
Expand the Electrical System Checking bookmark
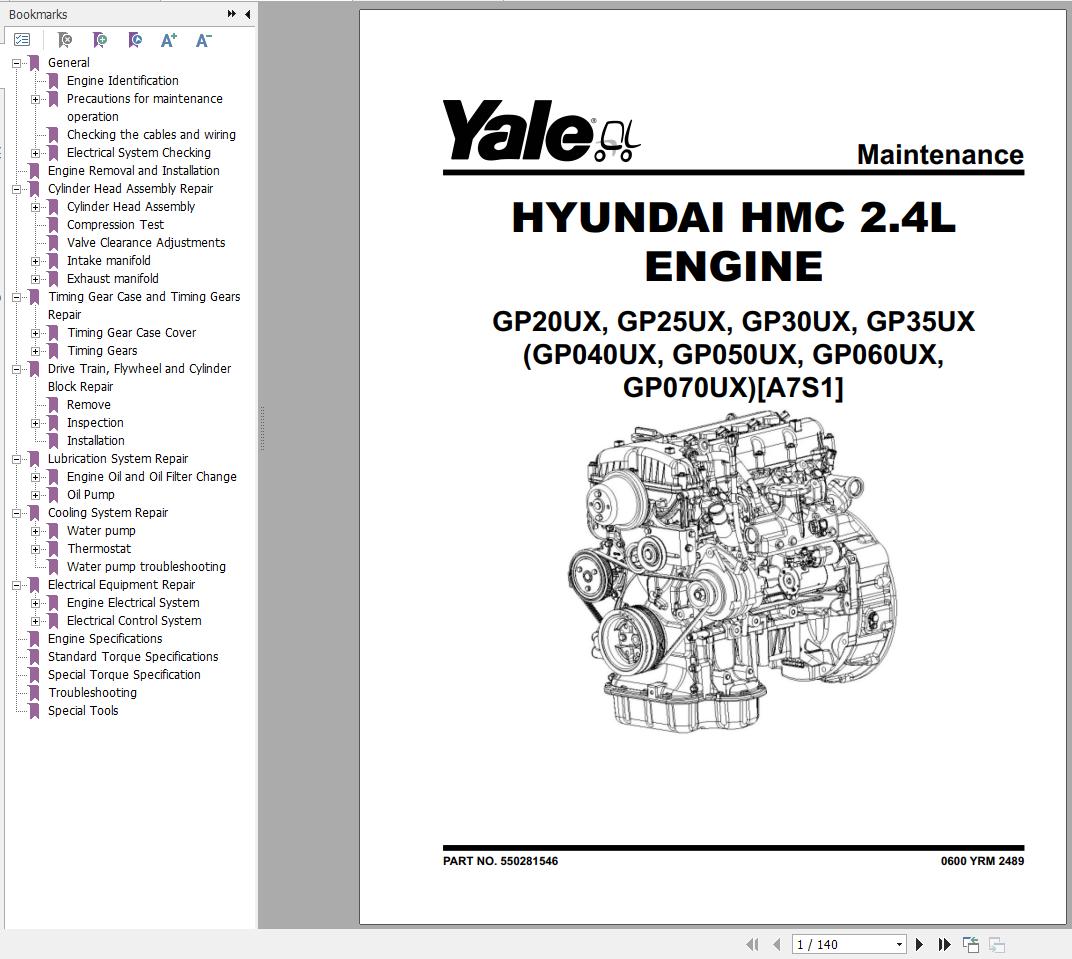(x=36, y=153)
